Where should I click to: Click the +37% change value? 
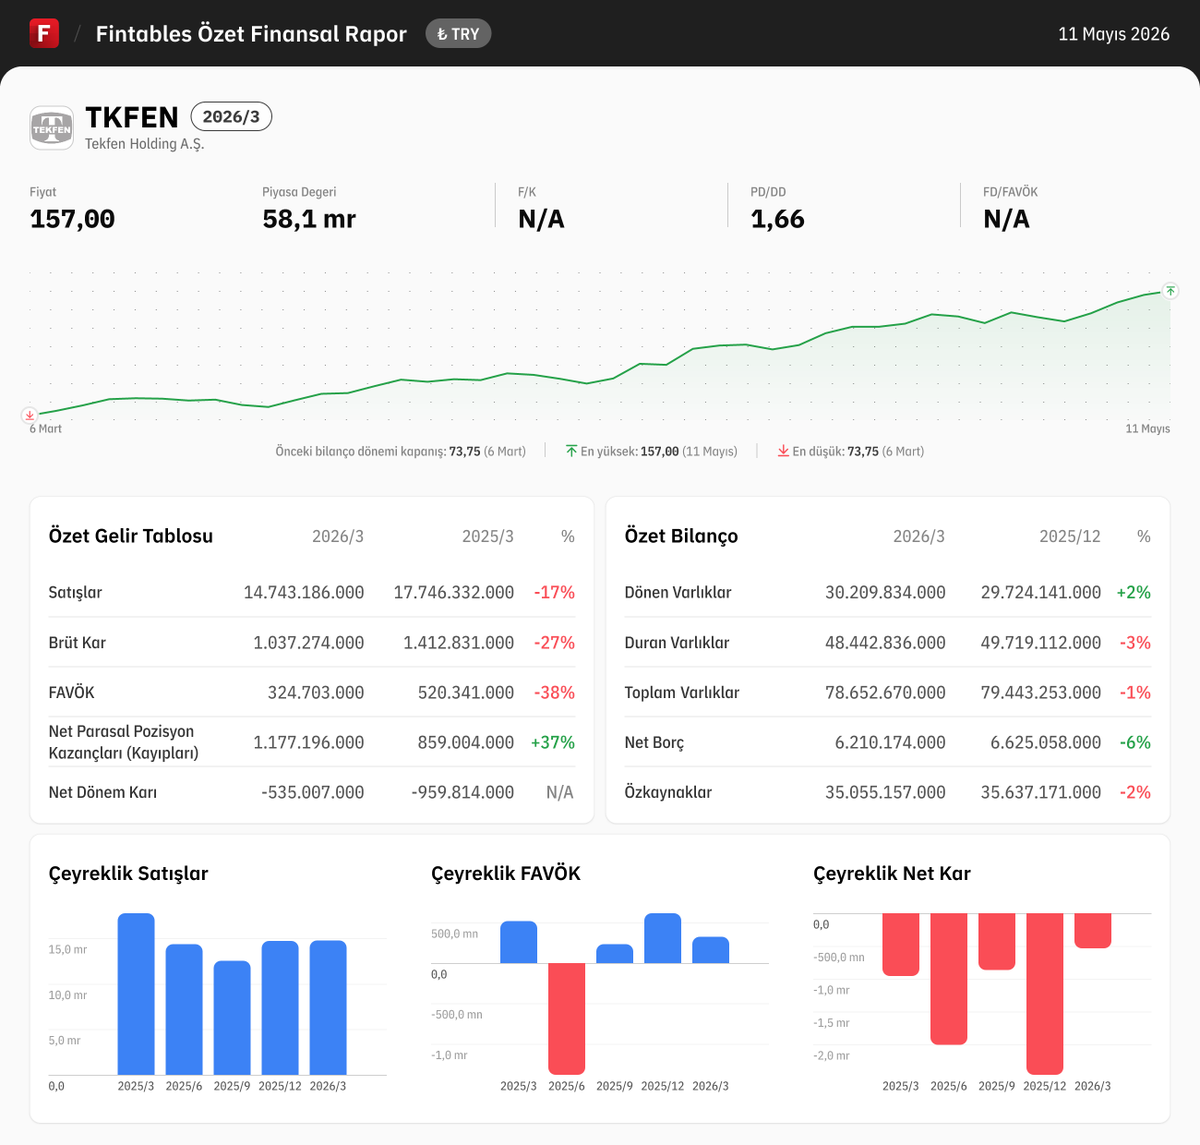[553, 742]
